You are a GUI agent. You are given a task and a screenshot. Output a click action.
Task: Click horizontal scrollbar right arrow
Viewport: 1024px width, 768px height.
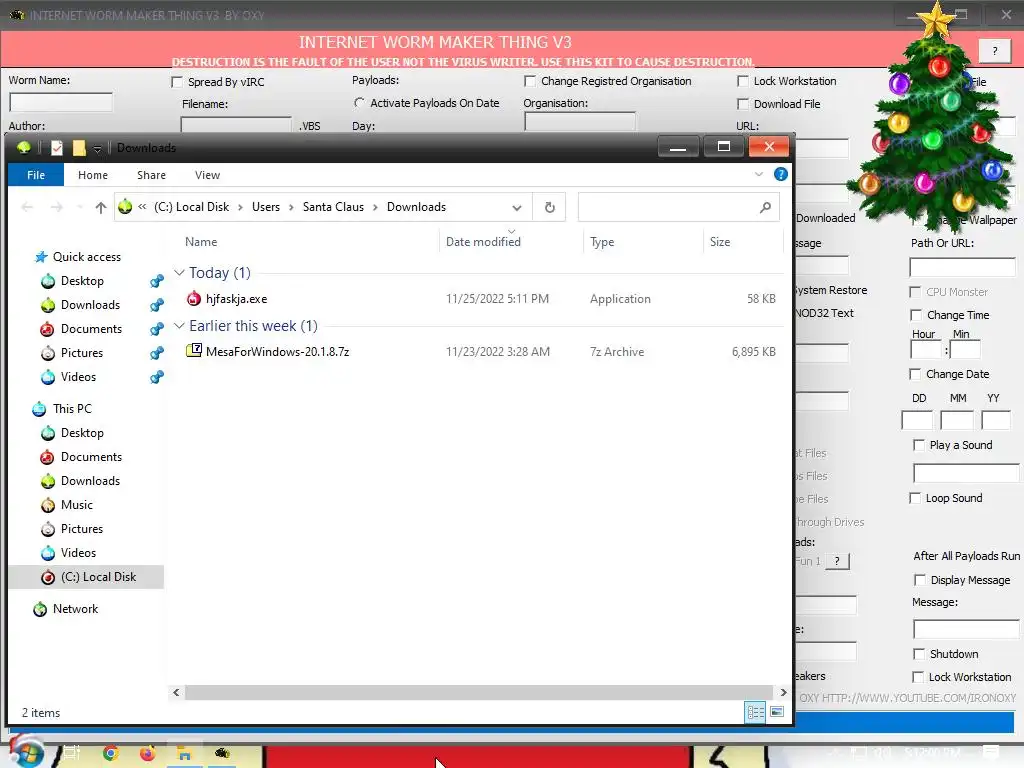[783, 692]
